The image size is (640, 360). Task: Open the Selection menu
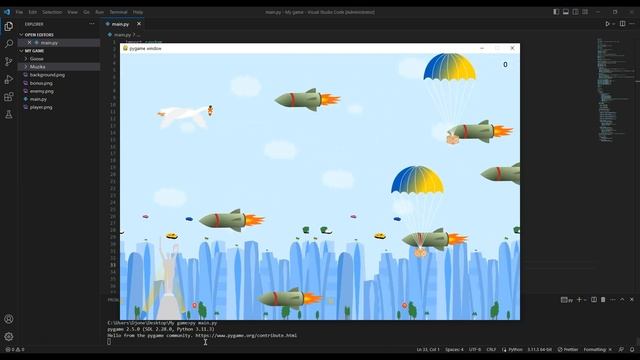[x=52, y=12]
